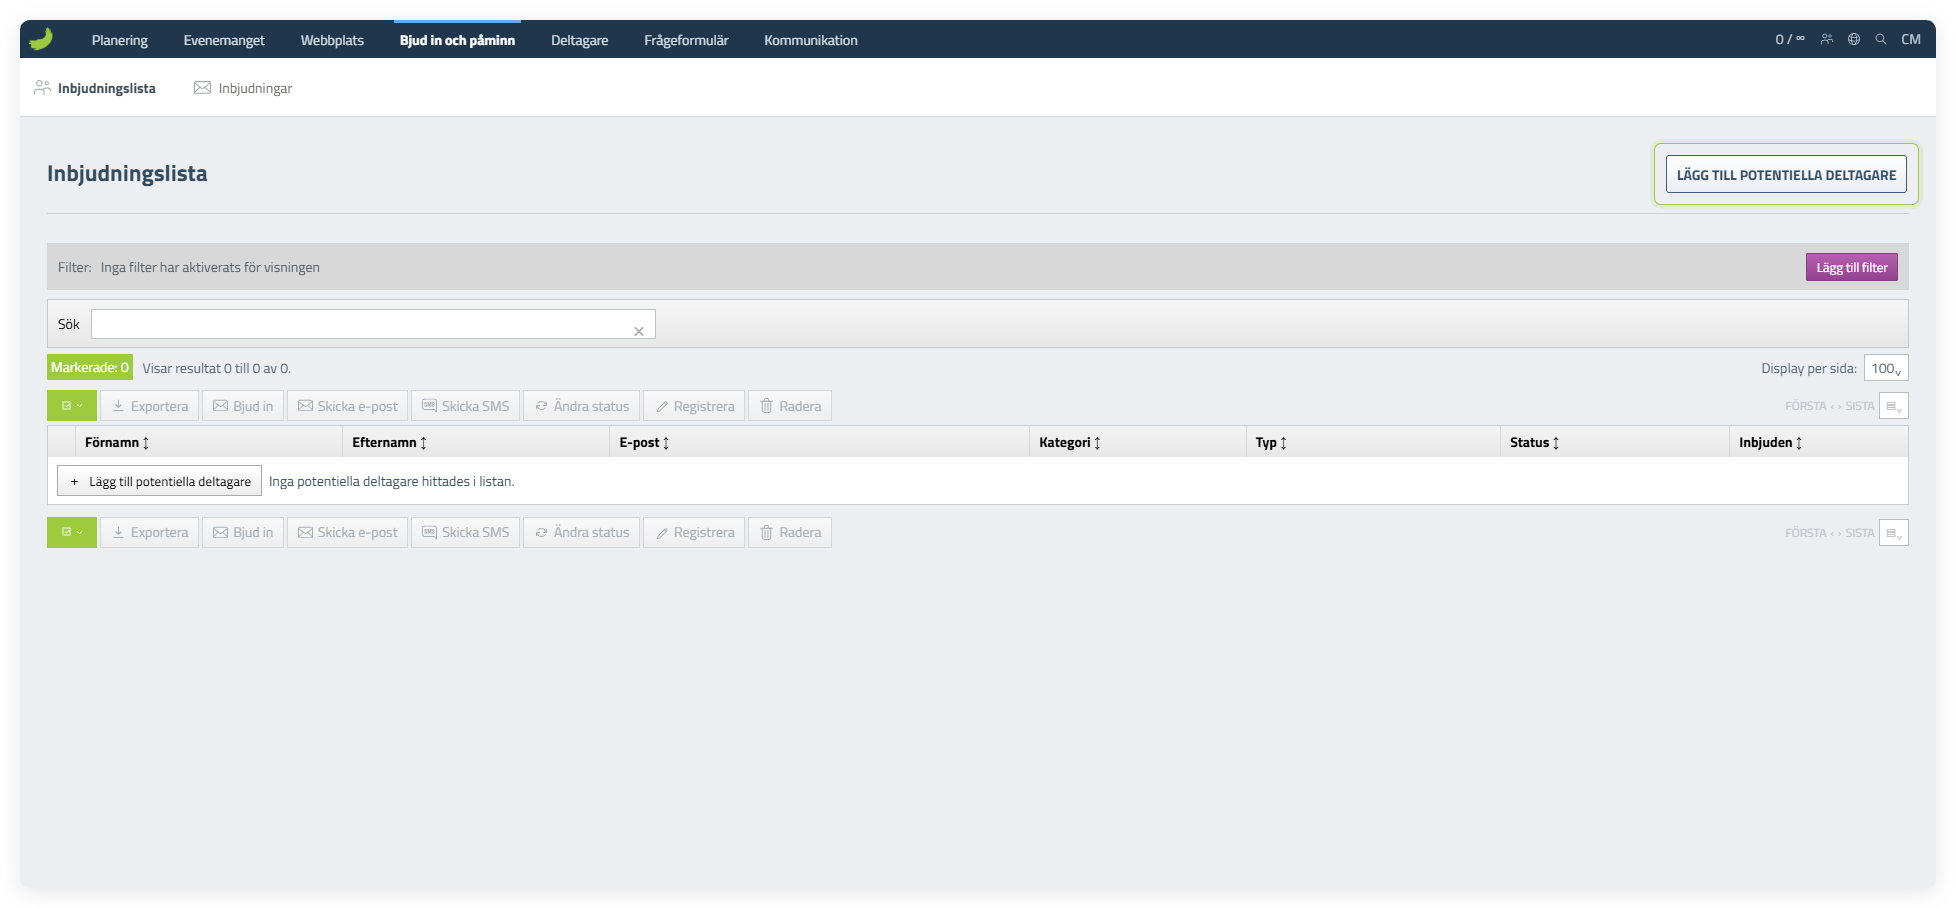This screenshot has height=908, width=1956.
Task: Click the upper Radera trash button
Action: (790, 406)
